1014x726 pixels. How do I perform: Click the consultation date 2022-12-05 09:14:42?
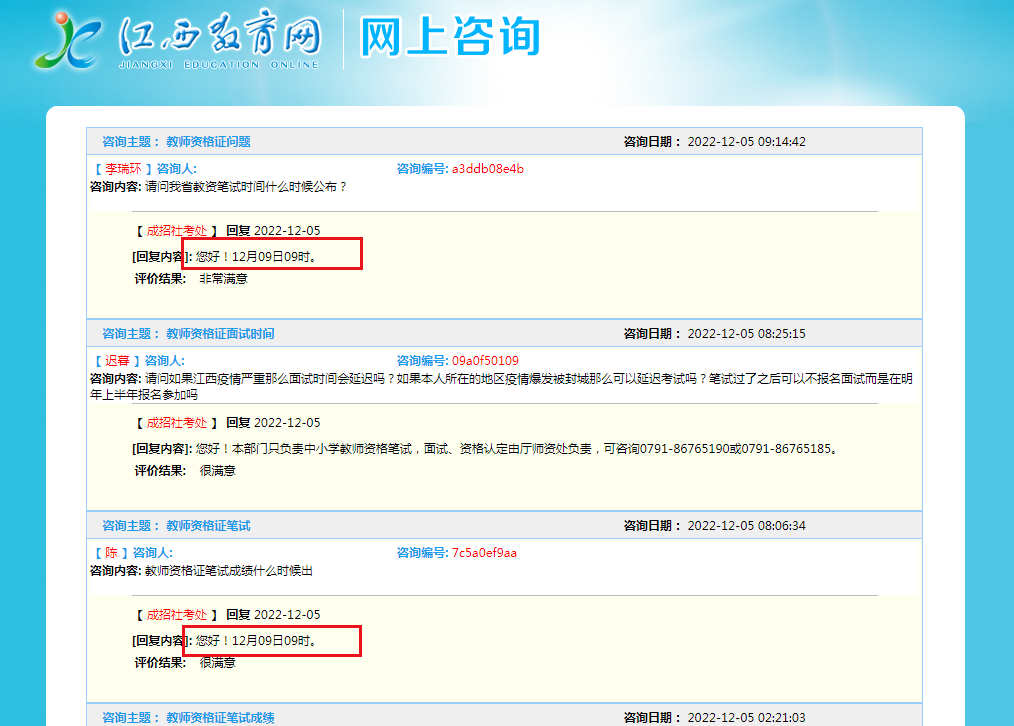(746, 142)
